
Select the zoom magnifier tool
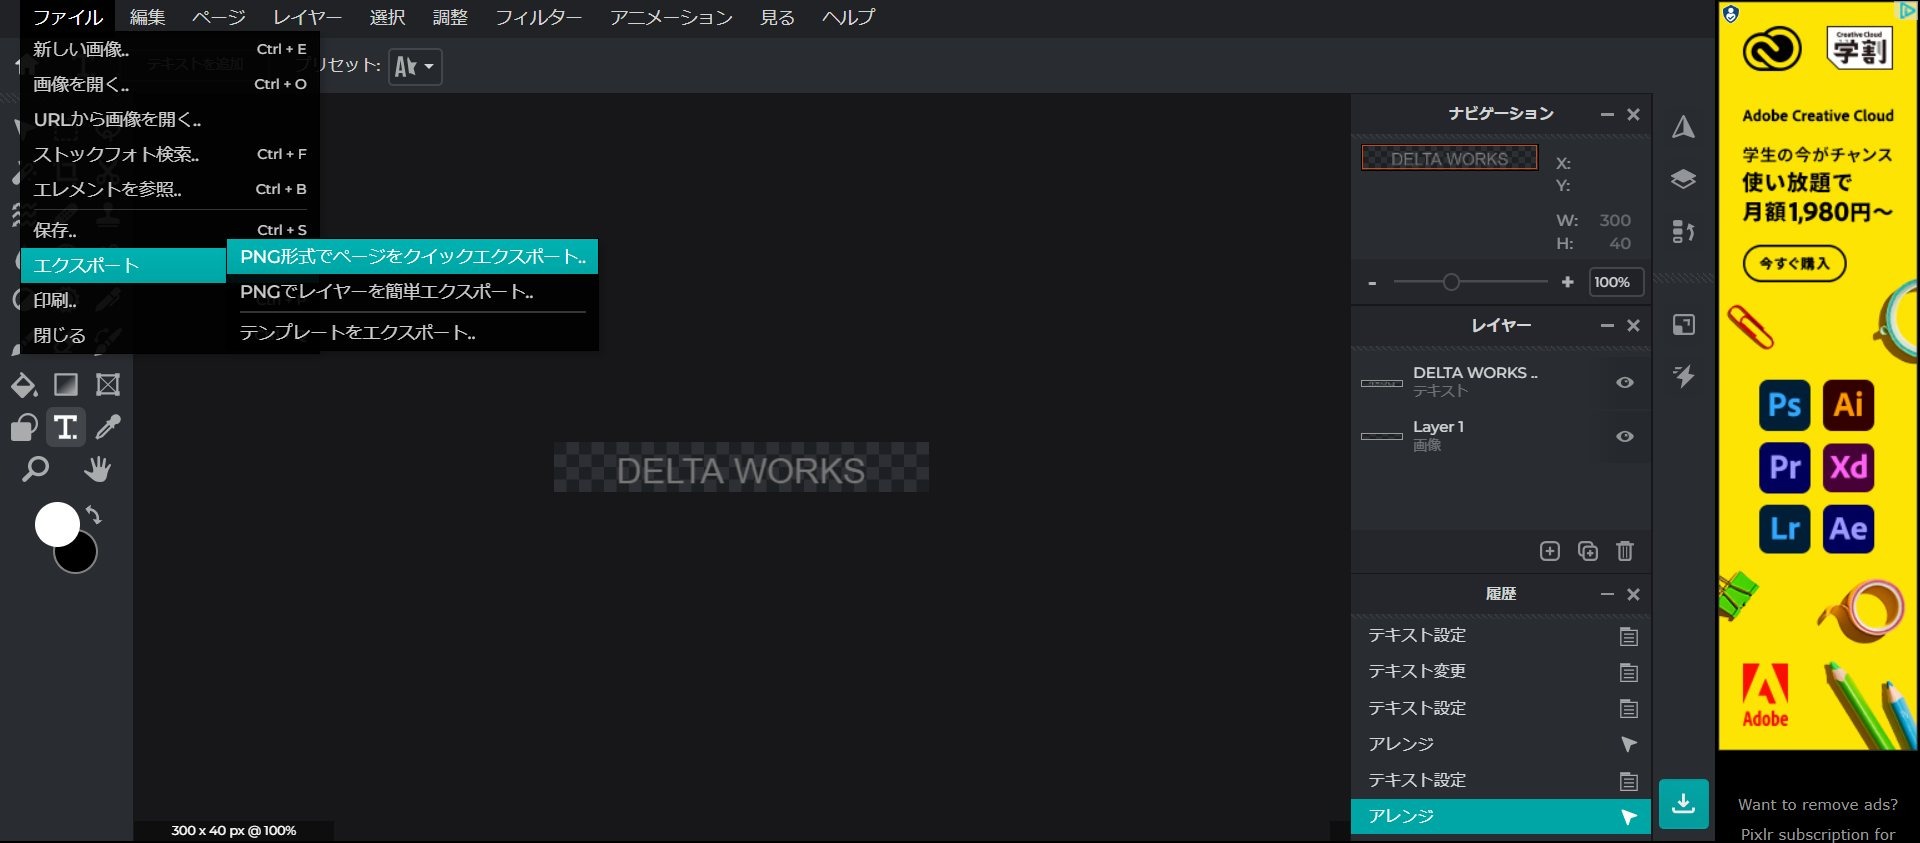(x=35, y=469)
